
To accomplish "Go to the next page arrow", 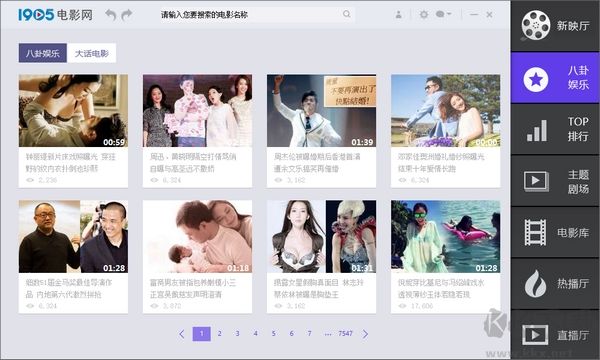I will pos(365,334).
